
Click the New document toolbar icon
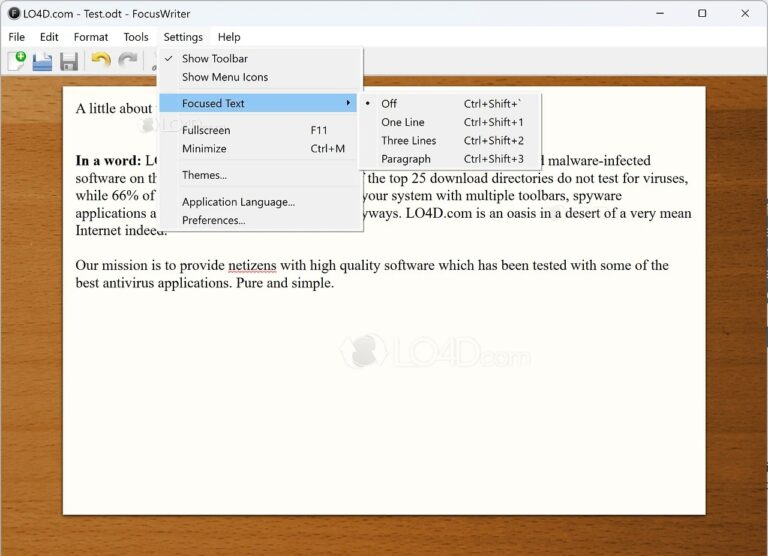(17, 61)
